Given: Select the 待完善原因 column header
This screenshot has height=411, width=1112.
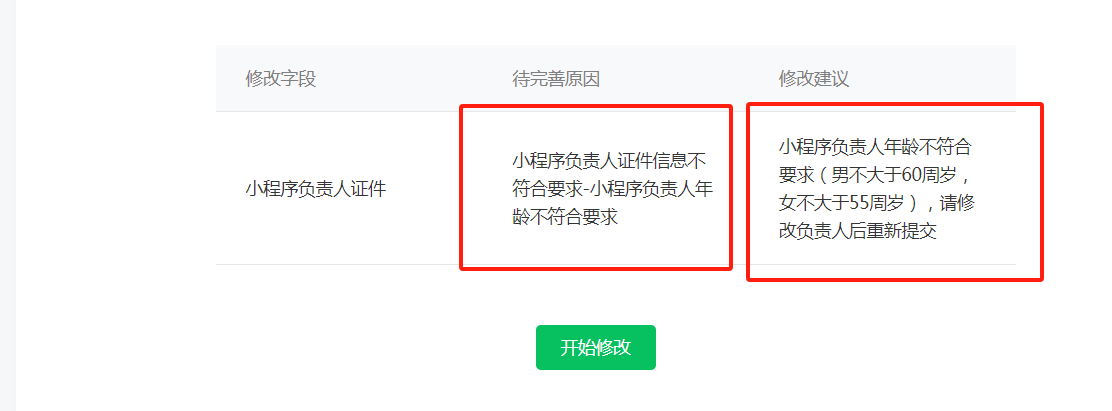Looking at the screenshot, I should (556, 79).
